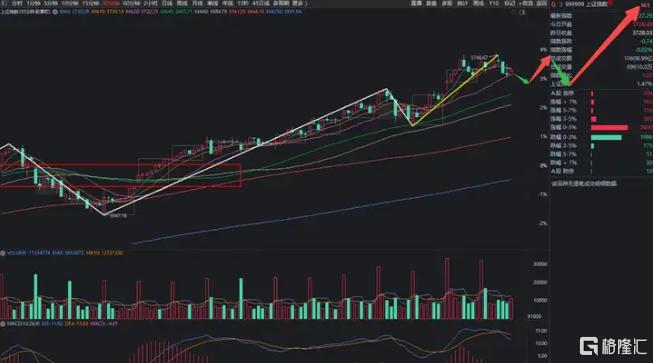The image size is (654, 363).
Task: Open the '更多' dropdown at the end of the period bar
Action: click(299, 3)
